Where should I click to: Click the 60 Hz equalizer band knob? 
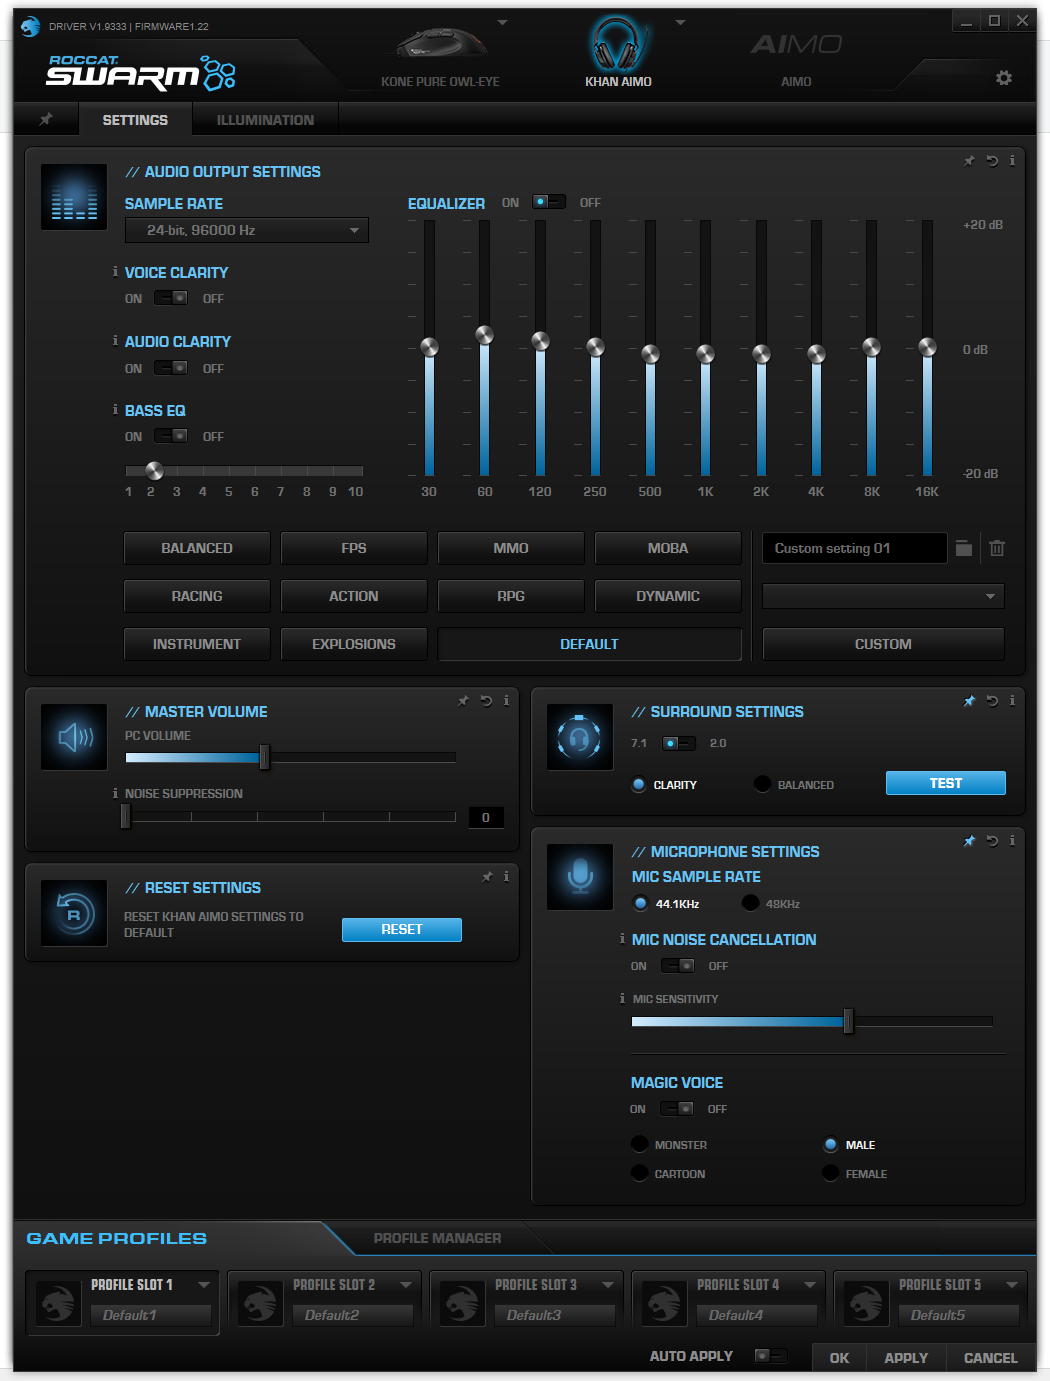(x=485, y=335)
